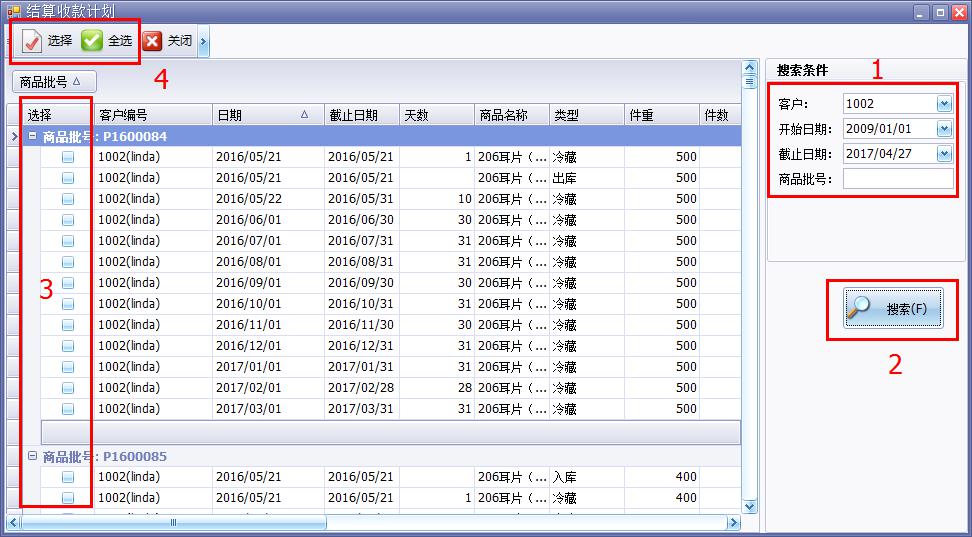Tick the checkbox for the 2017/01/01 row
Image resolution: width=972 pixels, height=537 pixels.
click(x=68, y=367)
